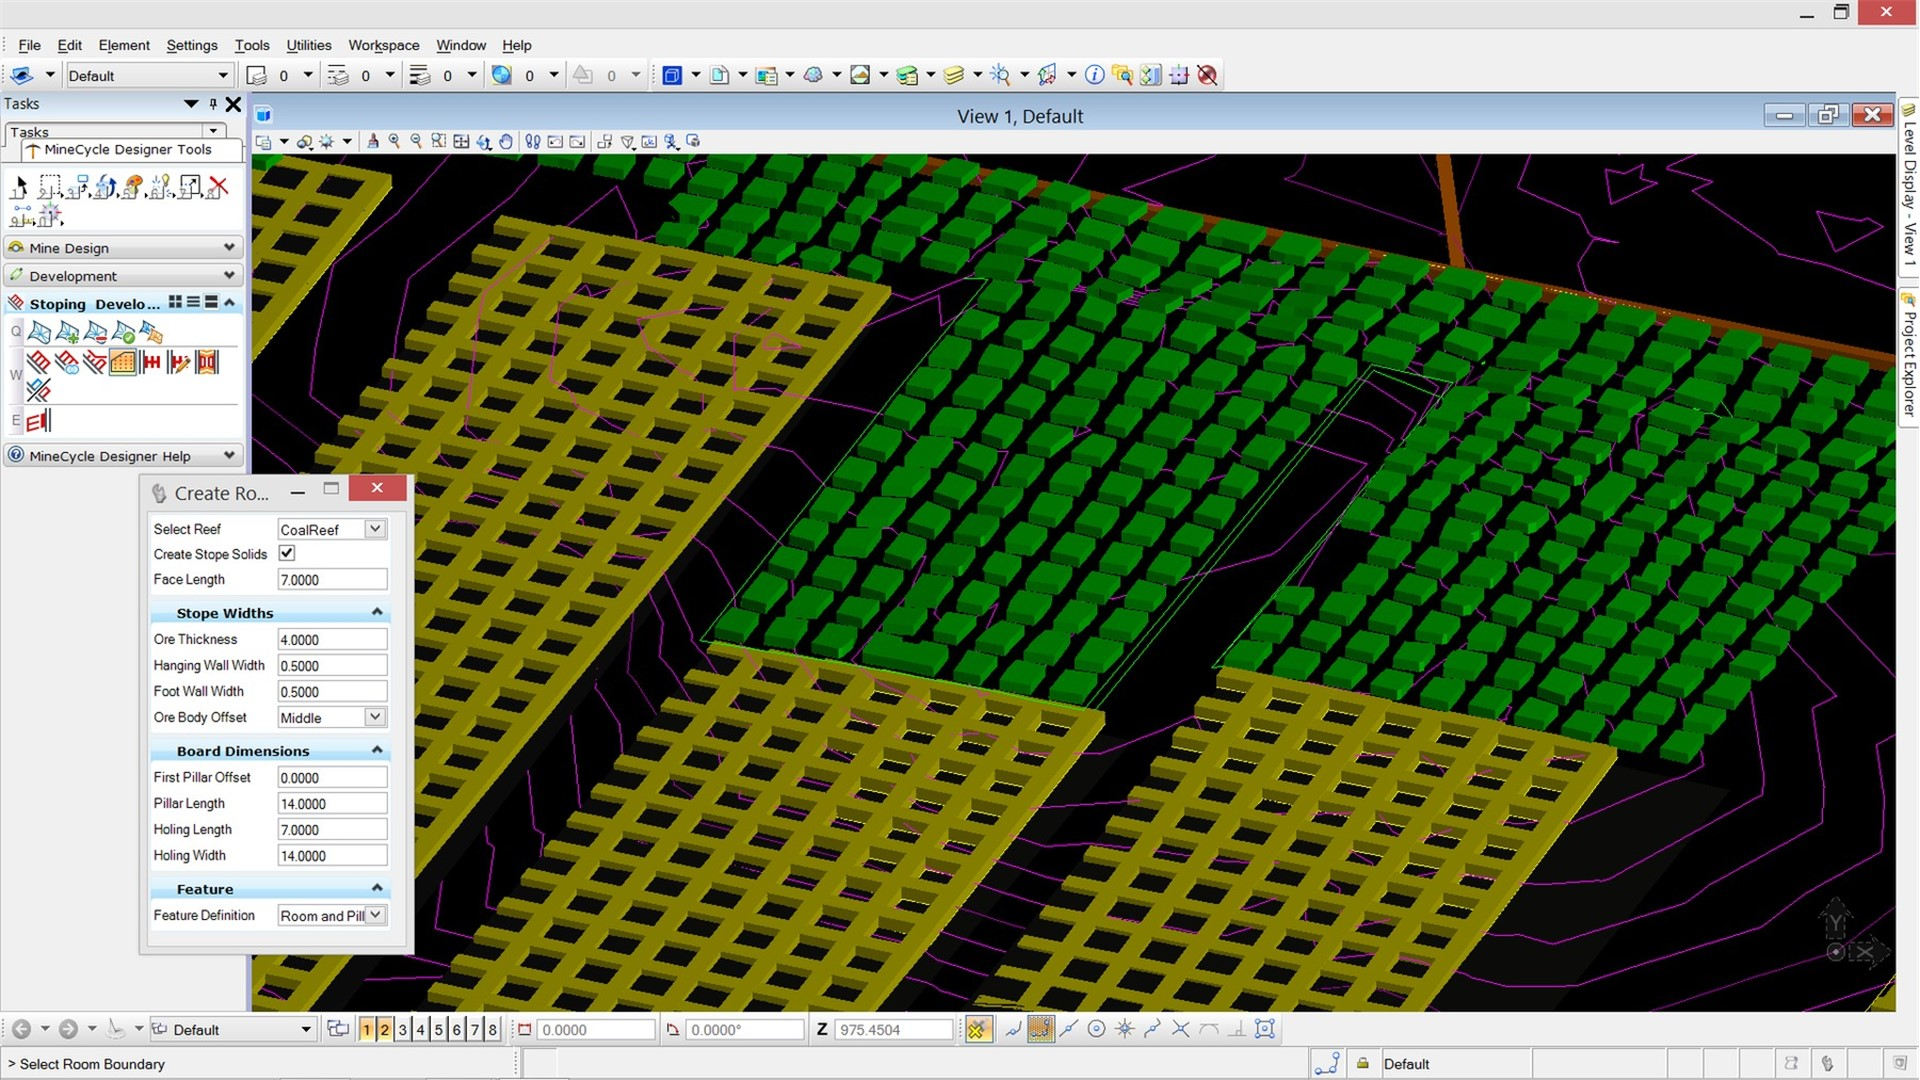Screen dimensions: 1920x1080
Task: Open the Settings menu
Action: coord(191,45)
